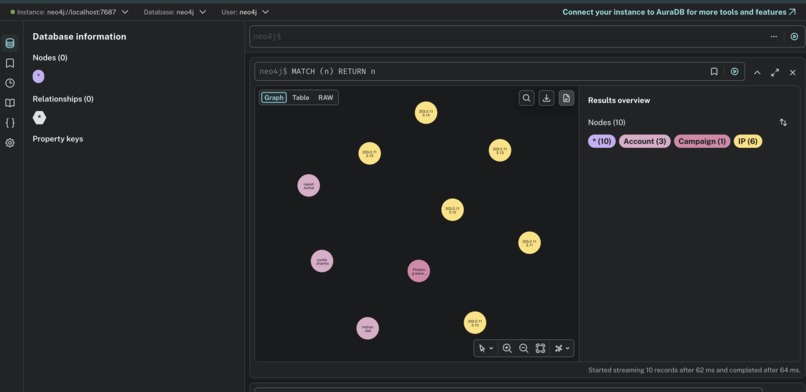Click the streaming records status message
This screenshot has height=392, width=806.
694,370
